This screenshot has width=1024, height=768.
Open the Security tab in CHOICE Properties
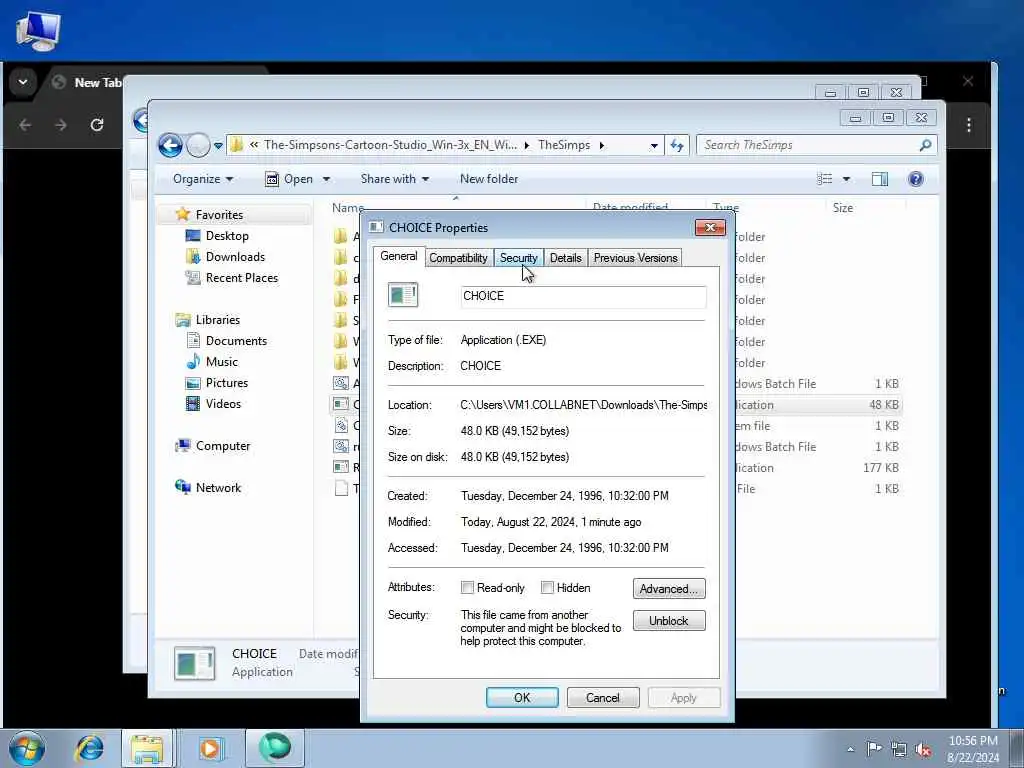point(519,258)
